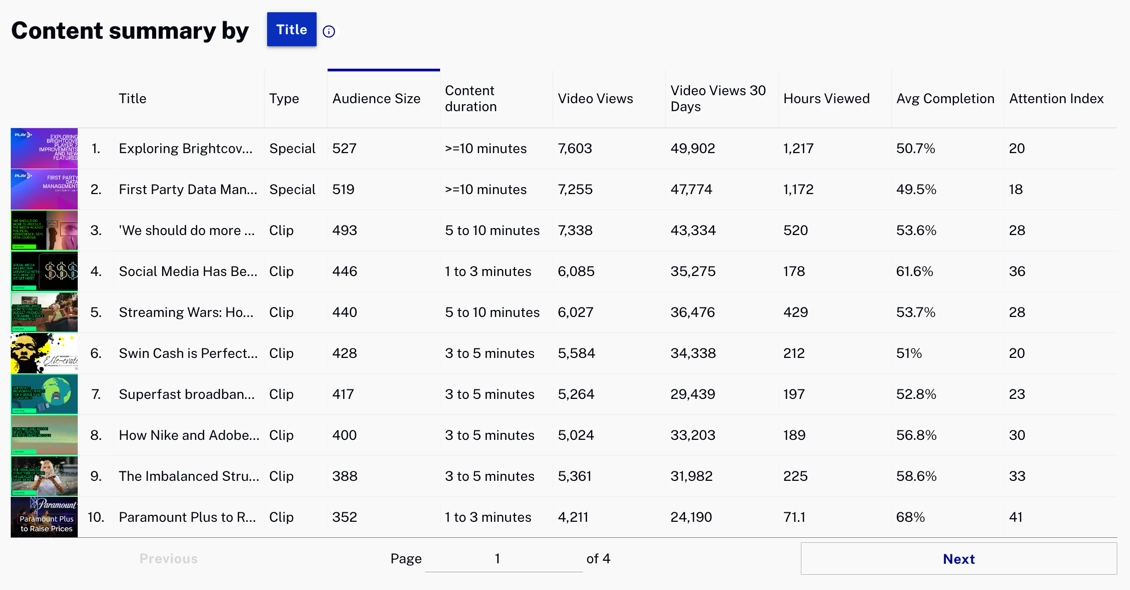Open the Title grouping dropdown button

(291, 30)
